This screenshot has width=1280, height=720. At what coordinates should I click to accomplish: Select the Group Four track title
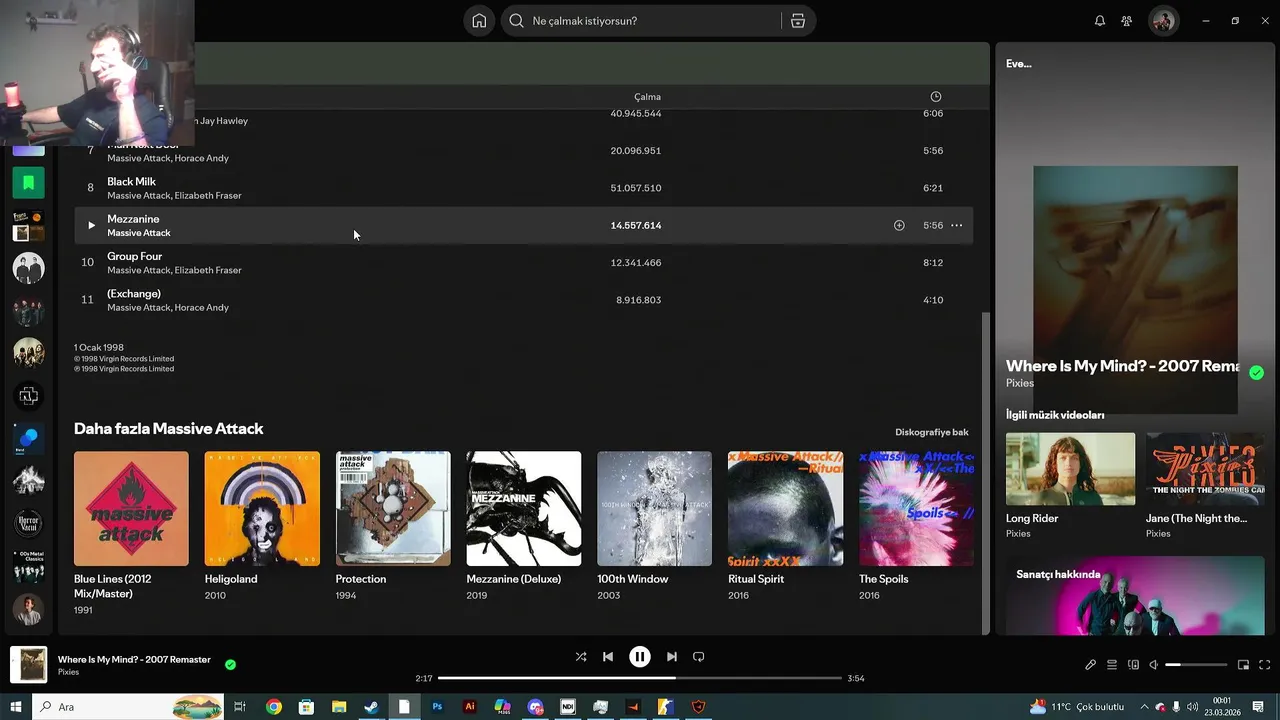pyautogui.click(x=135, y=256)
